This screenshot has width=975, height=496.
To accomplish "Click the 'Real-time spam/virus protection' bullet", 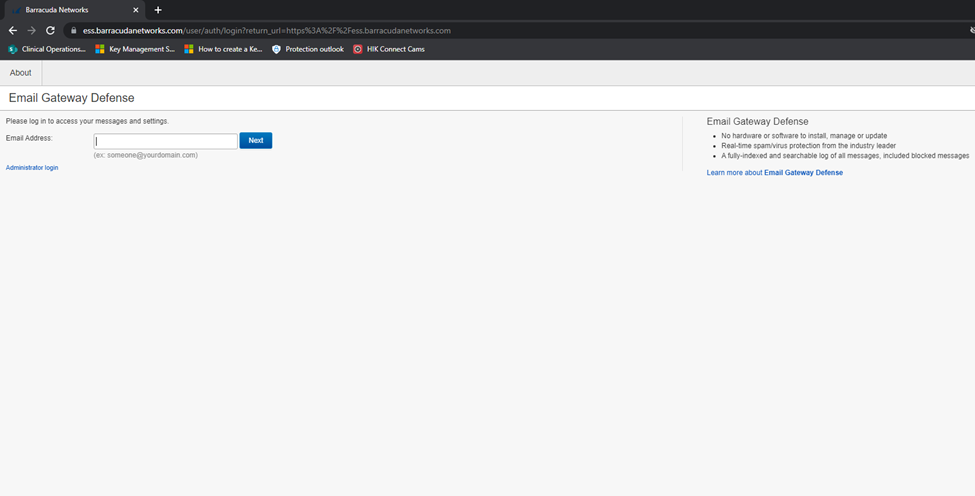I will tap(808, 145).
